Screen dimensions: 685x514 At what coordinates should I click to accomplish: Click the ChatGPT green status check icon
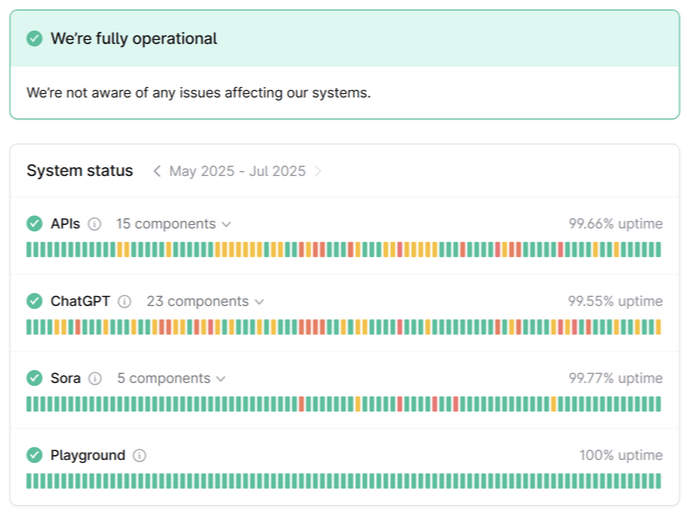click(x=34, y=301)
